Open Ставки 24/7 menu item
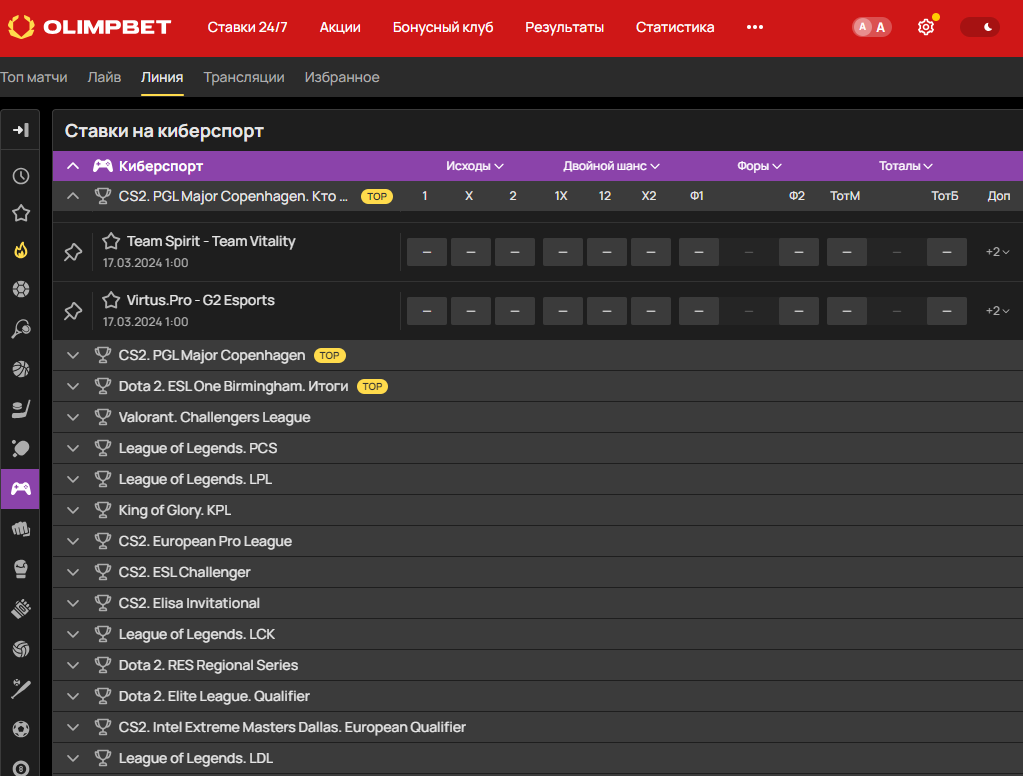Viewport: 1023px width, 776px height. coord(247,27)
